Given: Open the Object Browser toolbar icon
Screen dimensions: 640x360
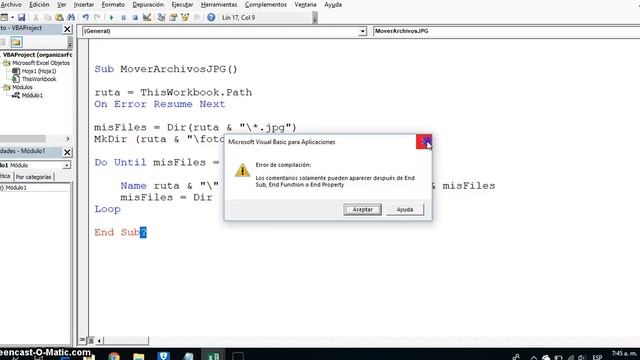Looking at the screenshot, I should pos(185,18).
